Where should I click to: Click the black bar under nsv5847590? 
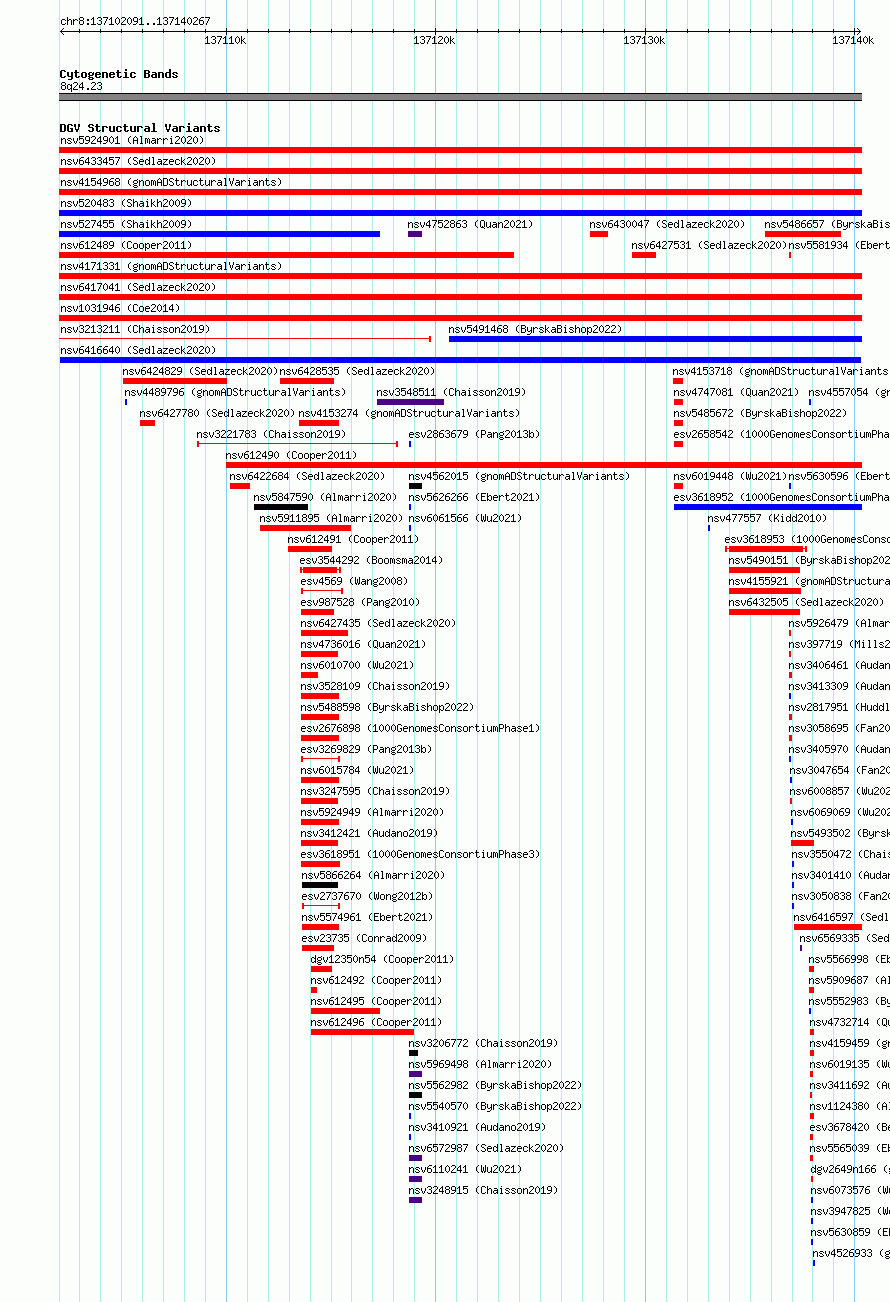tap(281, 507)
